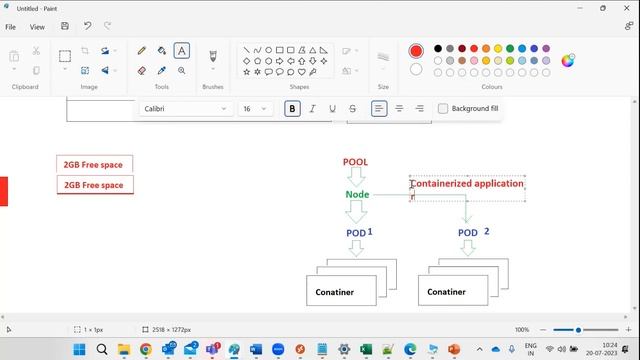Enable the Background fill checkbox
Image resolution: width=640 pixels, height=360 pixels.
[x=443, y=109]
